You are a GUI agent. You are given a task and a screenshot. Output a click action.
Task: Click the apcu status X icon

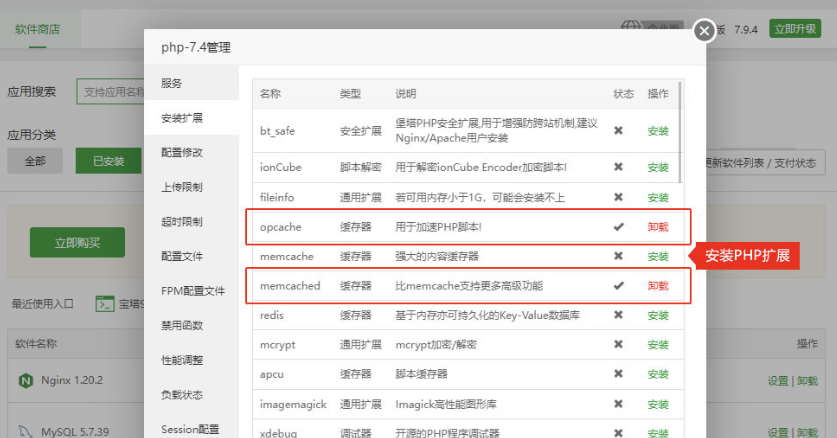[618, 373]
